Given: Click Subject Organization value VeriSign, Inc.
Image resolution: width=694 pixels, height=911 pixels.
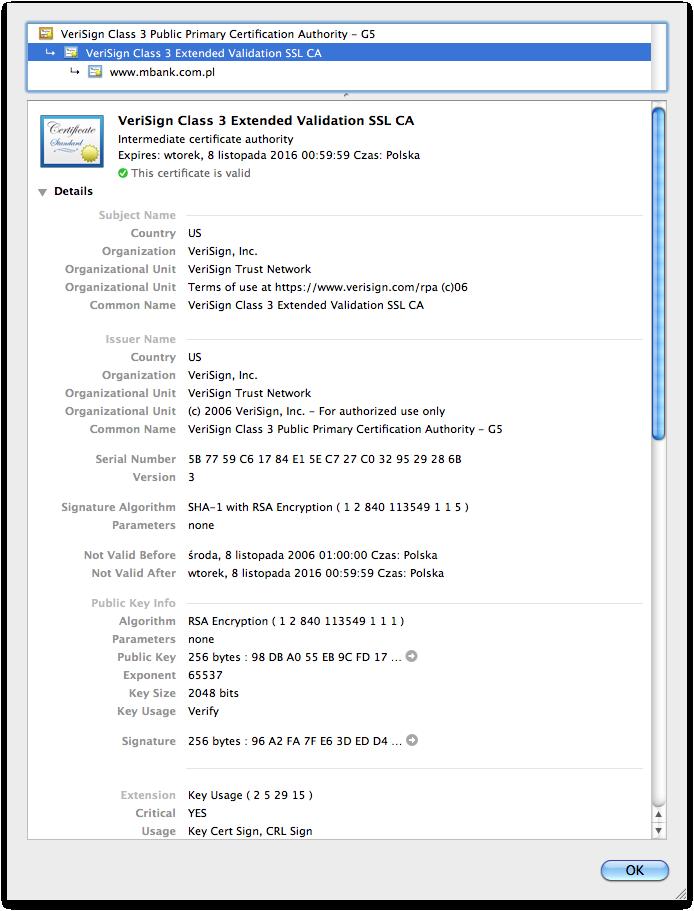Looking at the screenshot, I should coord(222,251).
